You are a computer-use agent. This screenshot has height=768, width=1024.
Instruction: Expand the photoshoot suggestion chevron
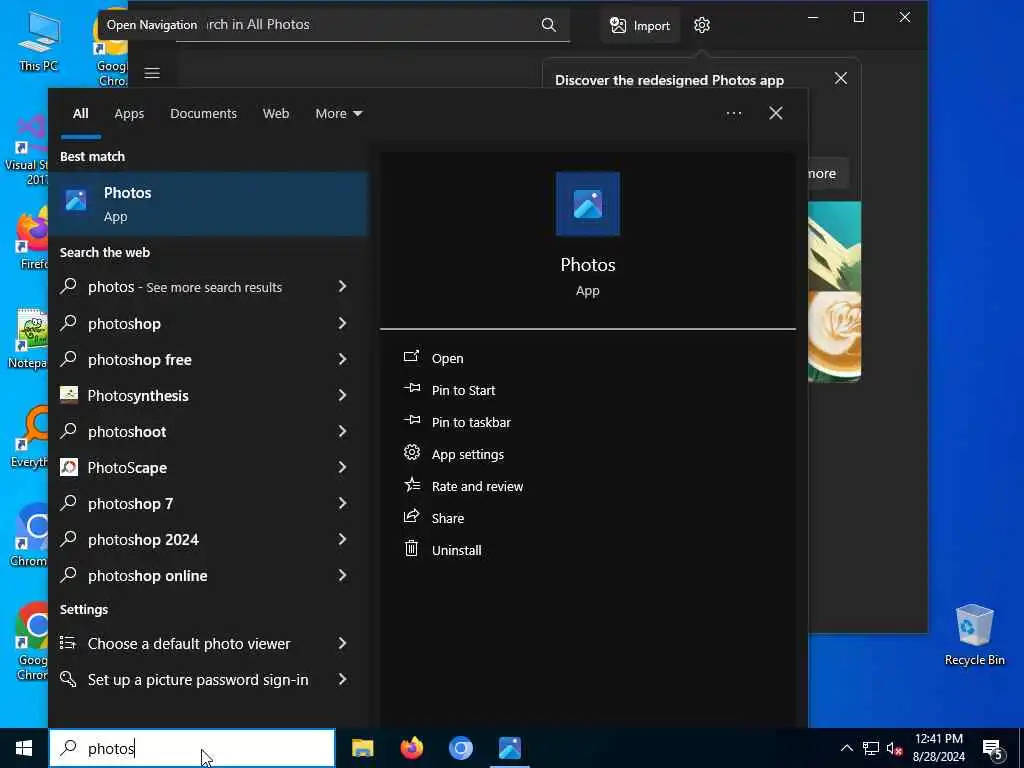(342, 430)
